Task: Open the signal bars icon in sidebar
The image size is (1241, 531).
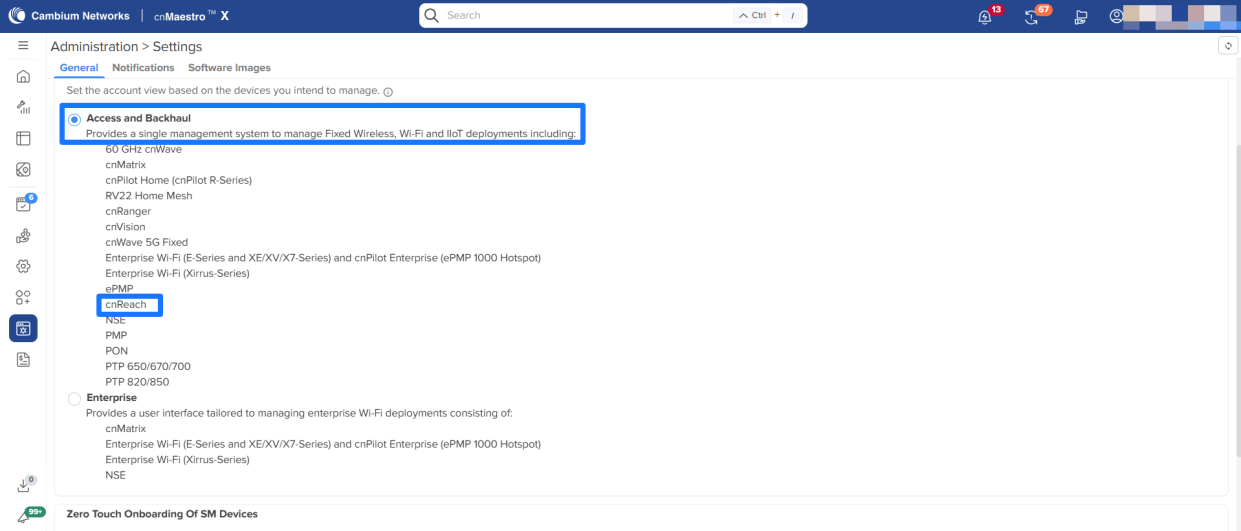Action: 23,107
